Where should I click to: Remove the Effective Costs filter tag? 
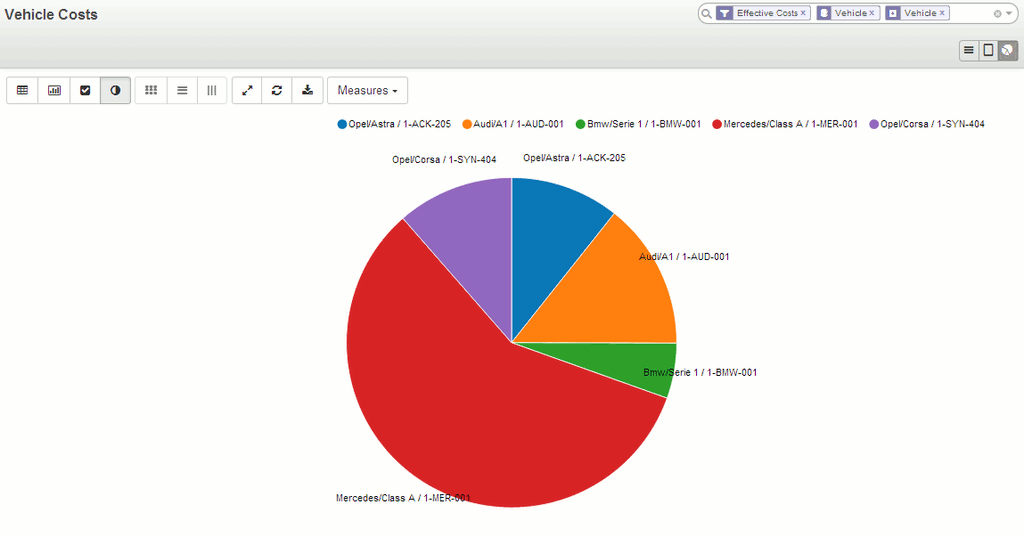(803, 14)
